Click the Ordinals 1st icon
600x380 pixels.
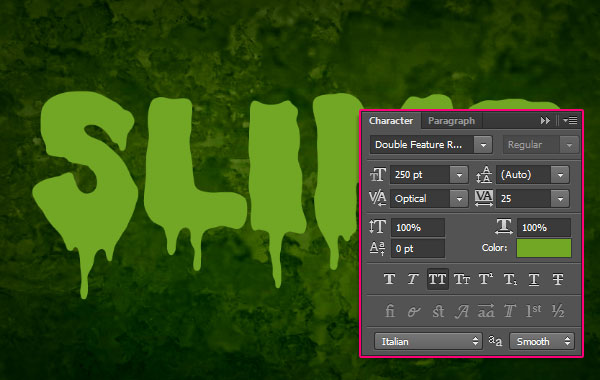(533, 311)
